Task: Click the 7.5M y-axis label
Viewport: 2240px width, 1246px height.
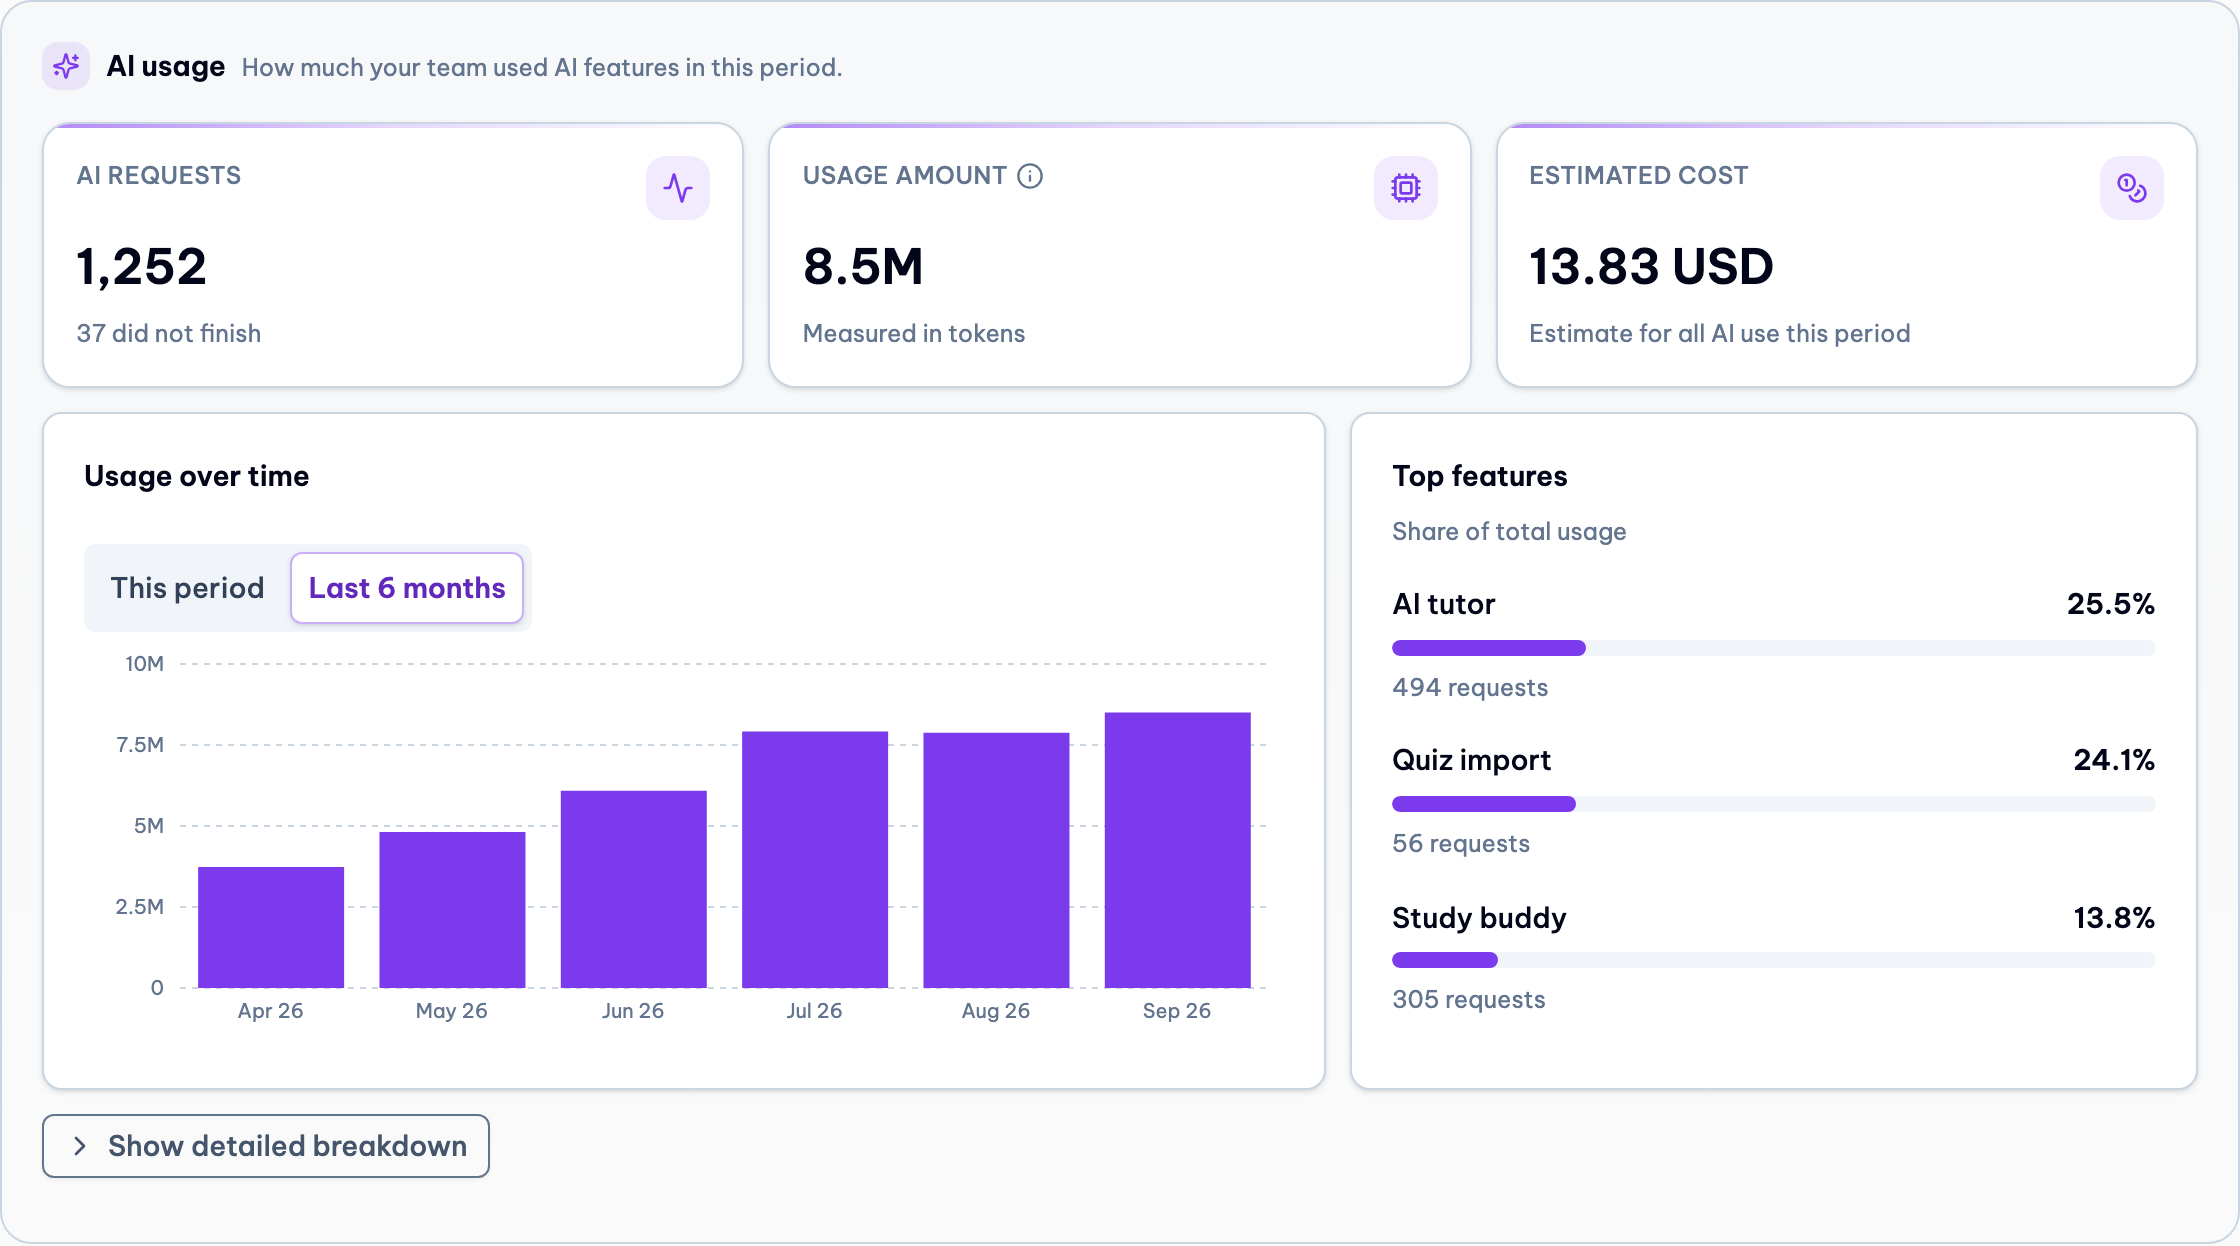Action: (x=140, y=745)
